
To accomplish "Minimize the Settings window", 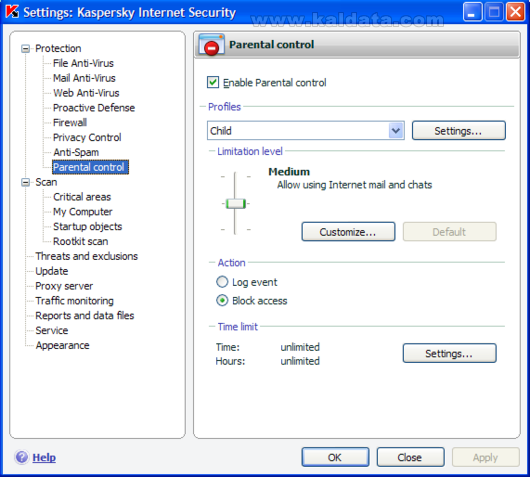I will (472, 12).
